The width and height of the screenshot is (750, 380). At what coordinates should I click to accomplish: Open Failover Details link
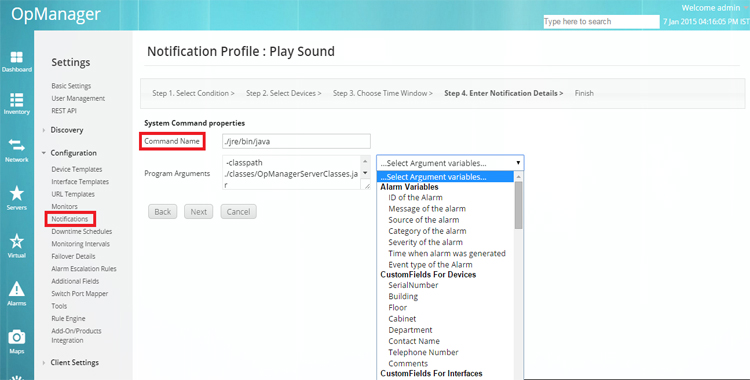click(x=73, y=257)
